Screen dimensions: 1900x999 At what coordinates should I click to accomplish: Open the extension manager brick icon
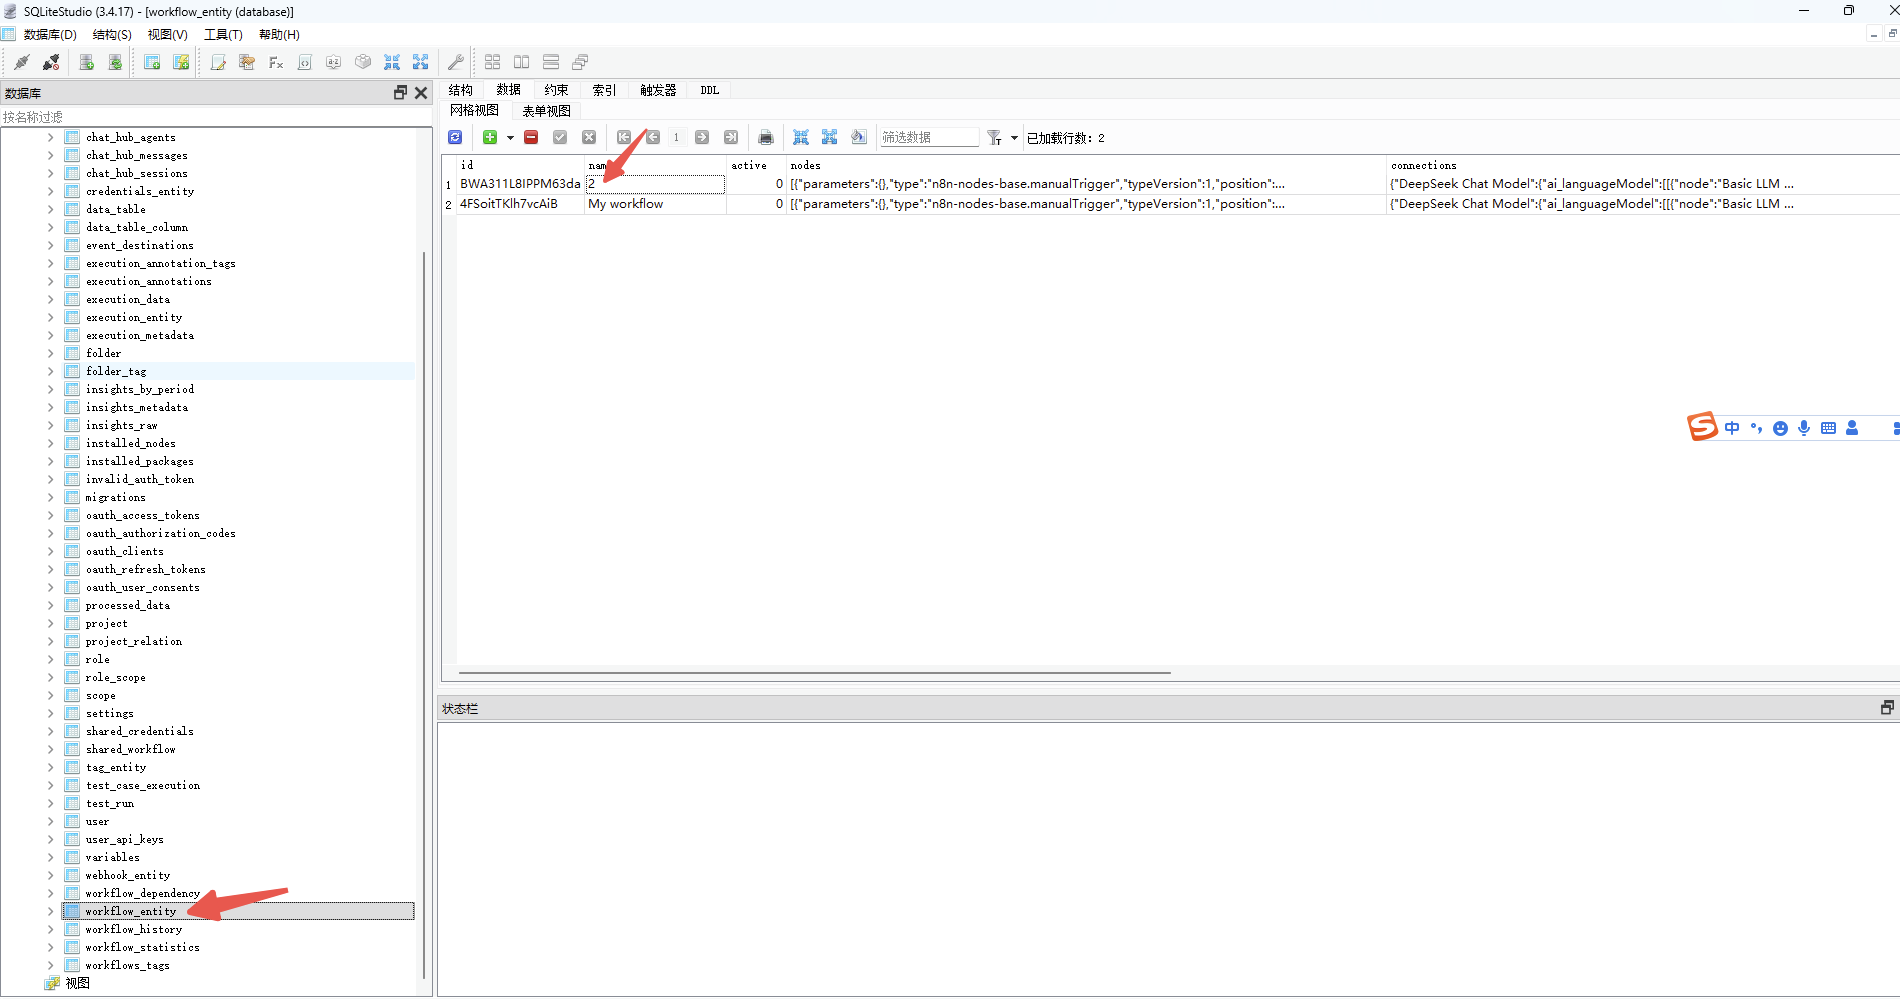pyautogui.click(x=363, y=62)
